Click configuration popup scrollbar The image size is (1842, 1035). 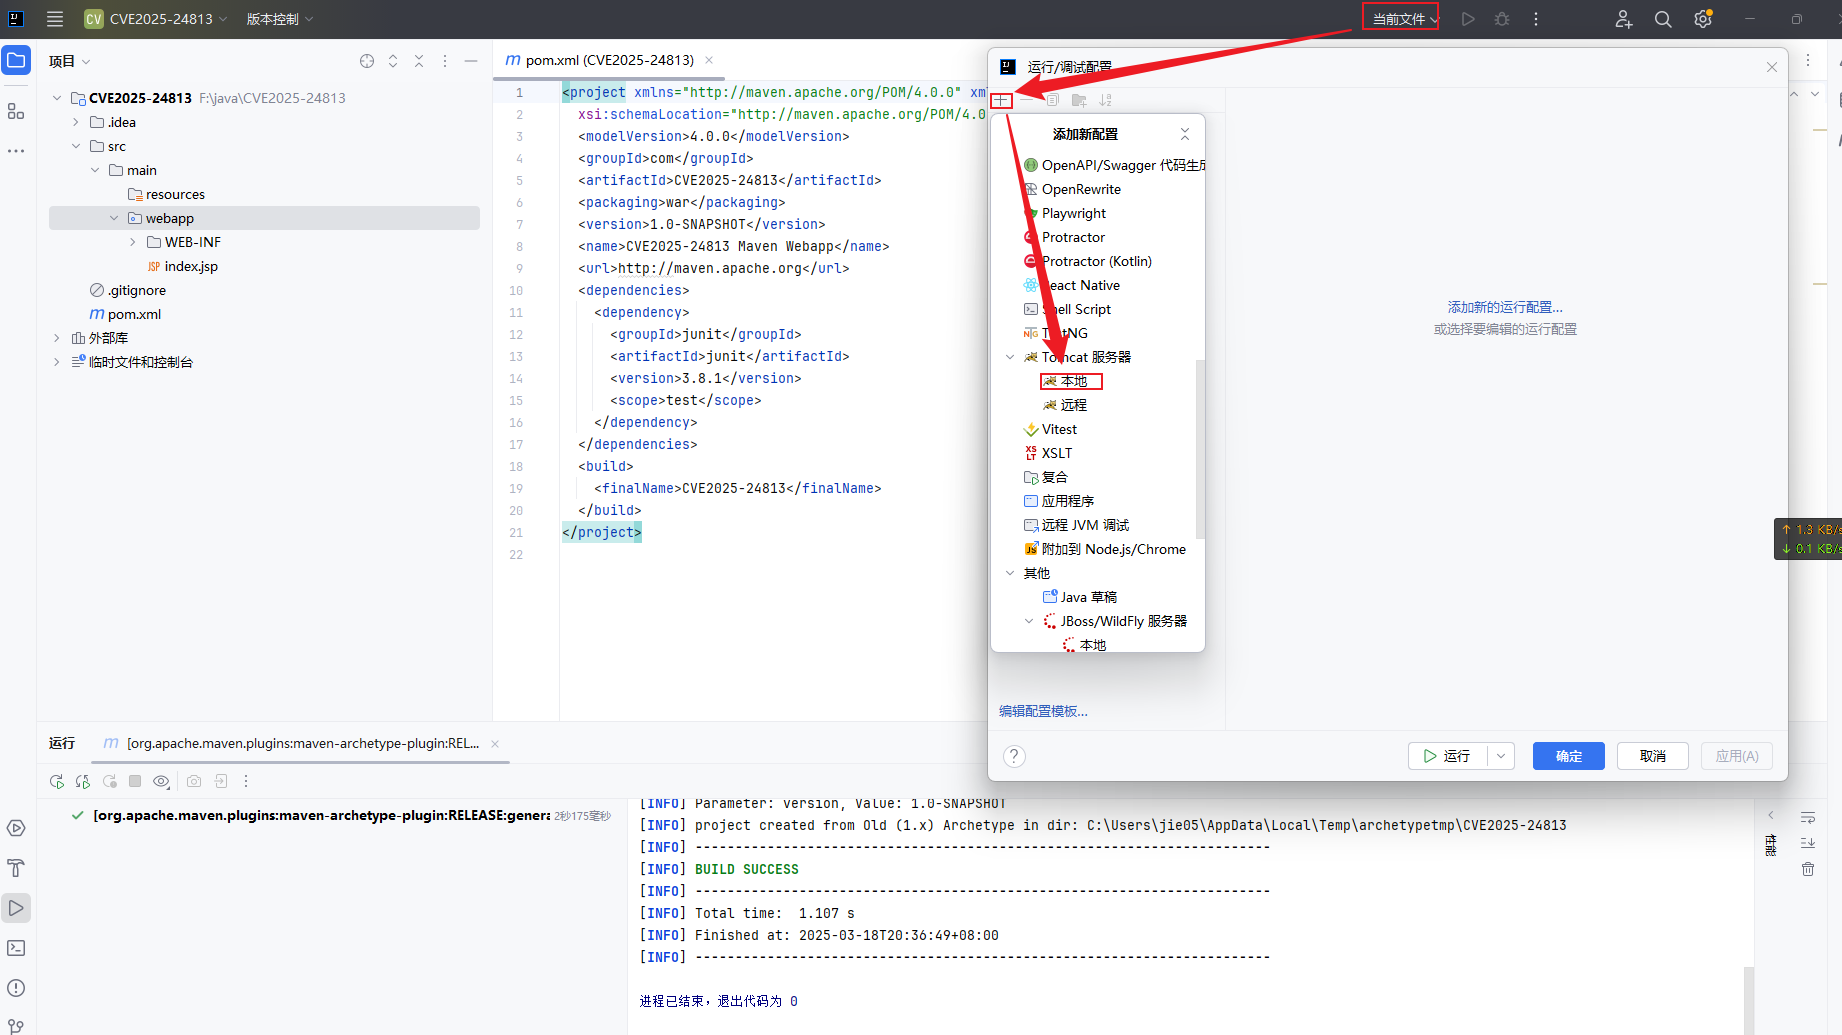click(1200, 448)
